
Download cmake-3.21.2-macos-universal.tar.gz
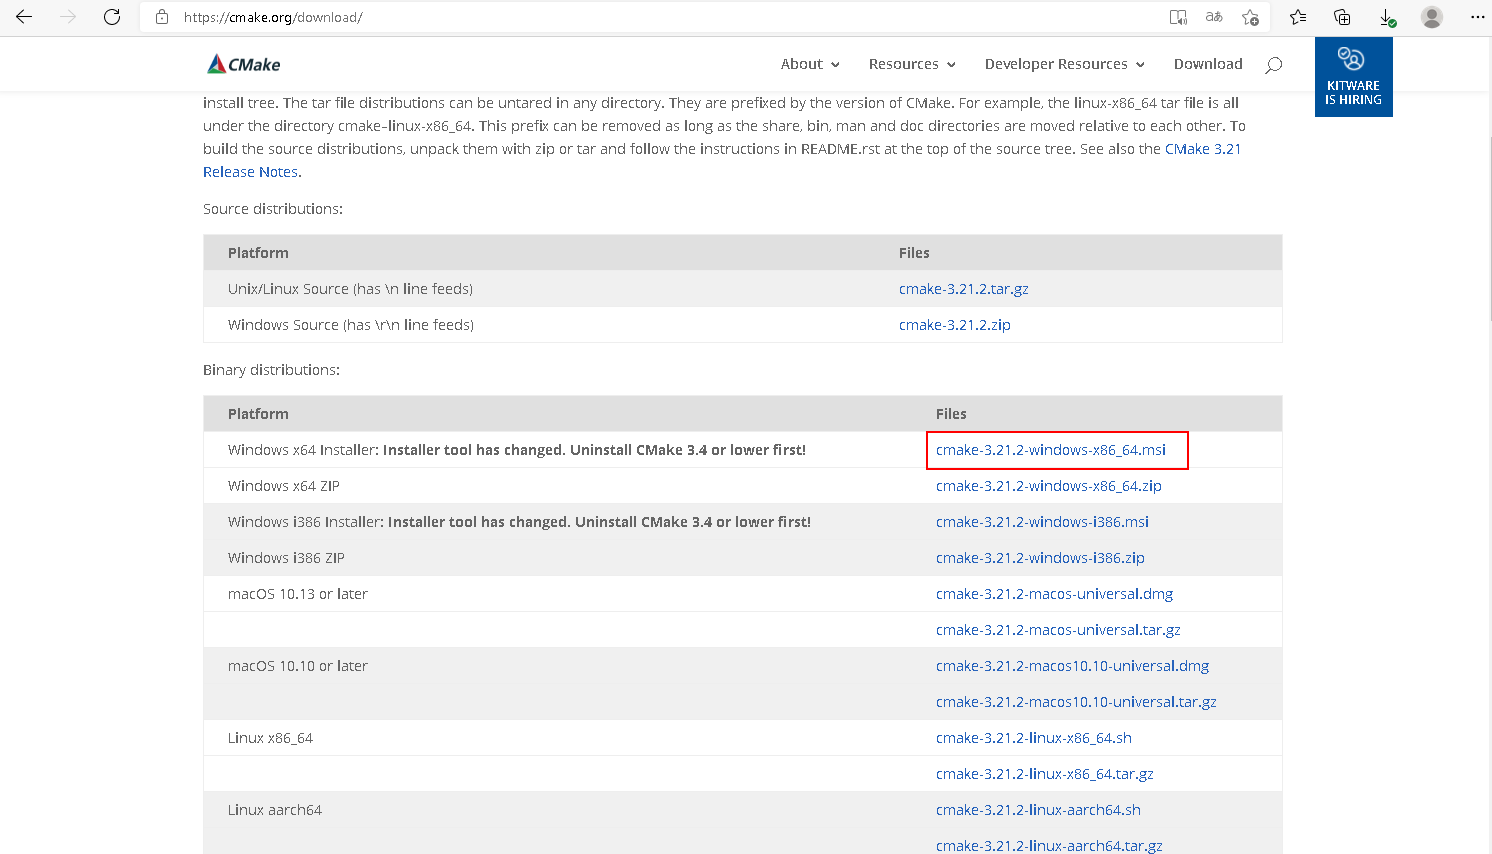[1058, 630]
